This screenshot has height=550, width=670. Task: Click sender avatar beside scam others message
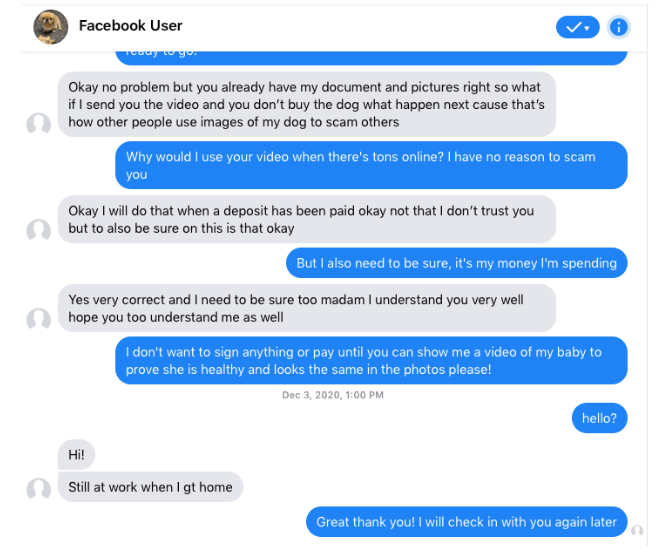tap(39, 124)
